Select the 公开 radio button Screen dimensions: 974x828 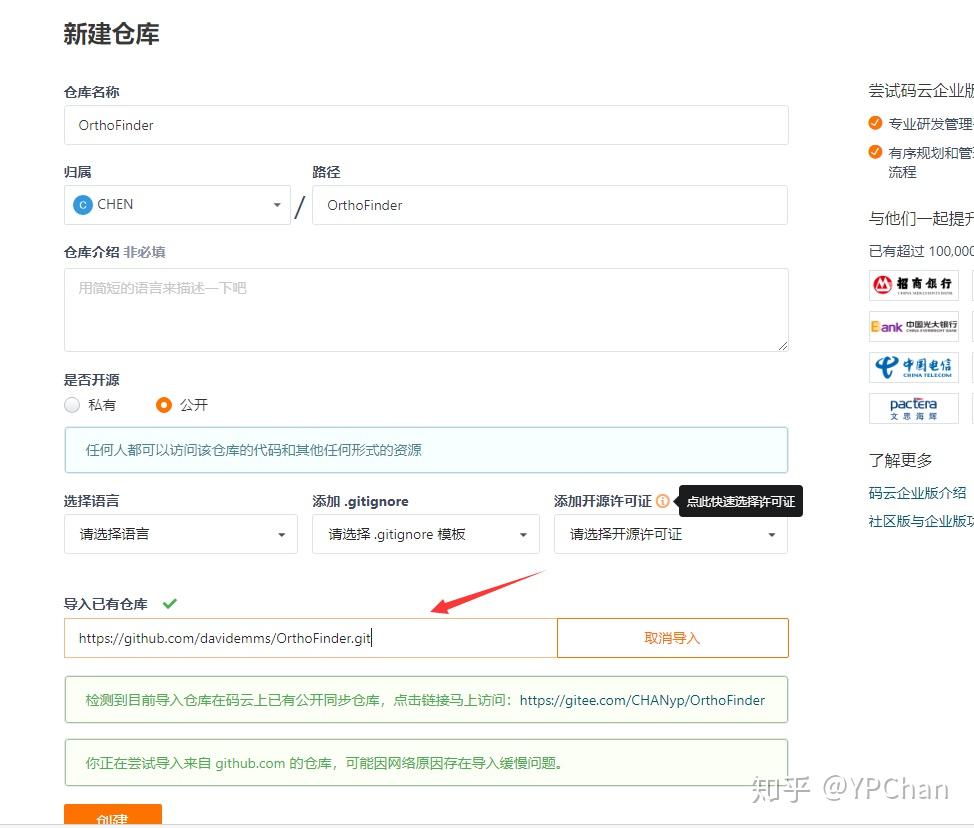tap(164, 405)
